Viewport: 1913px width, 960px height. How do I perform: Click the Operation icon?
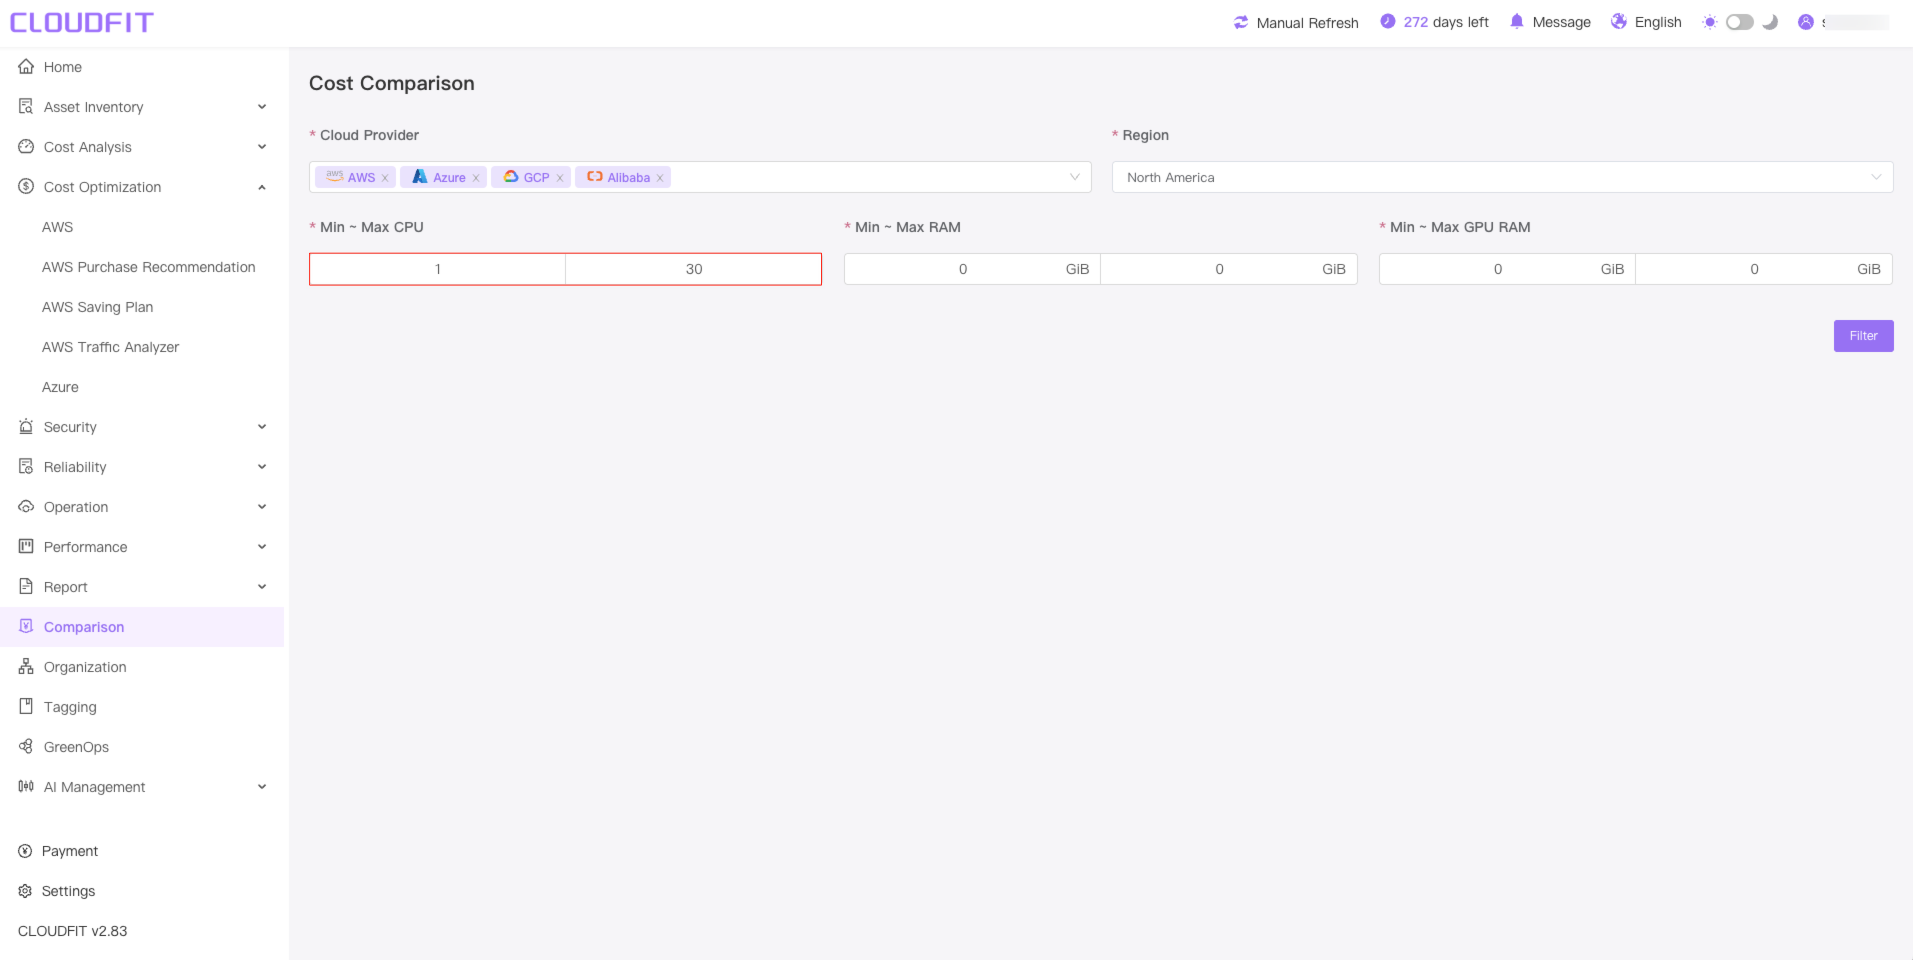pos(26,507)
